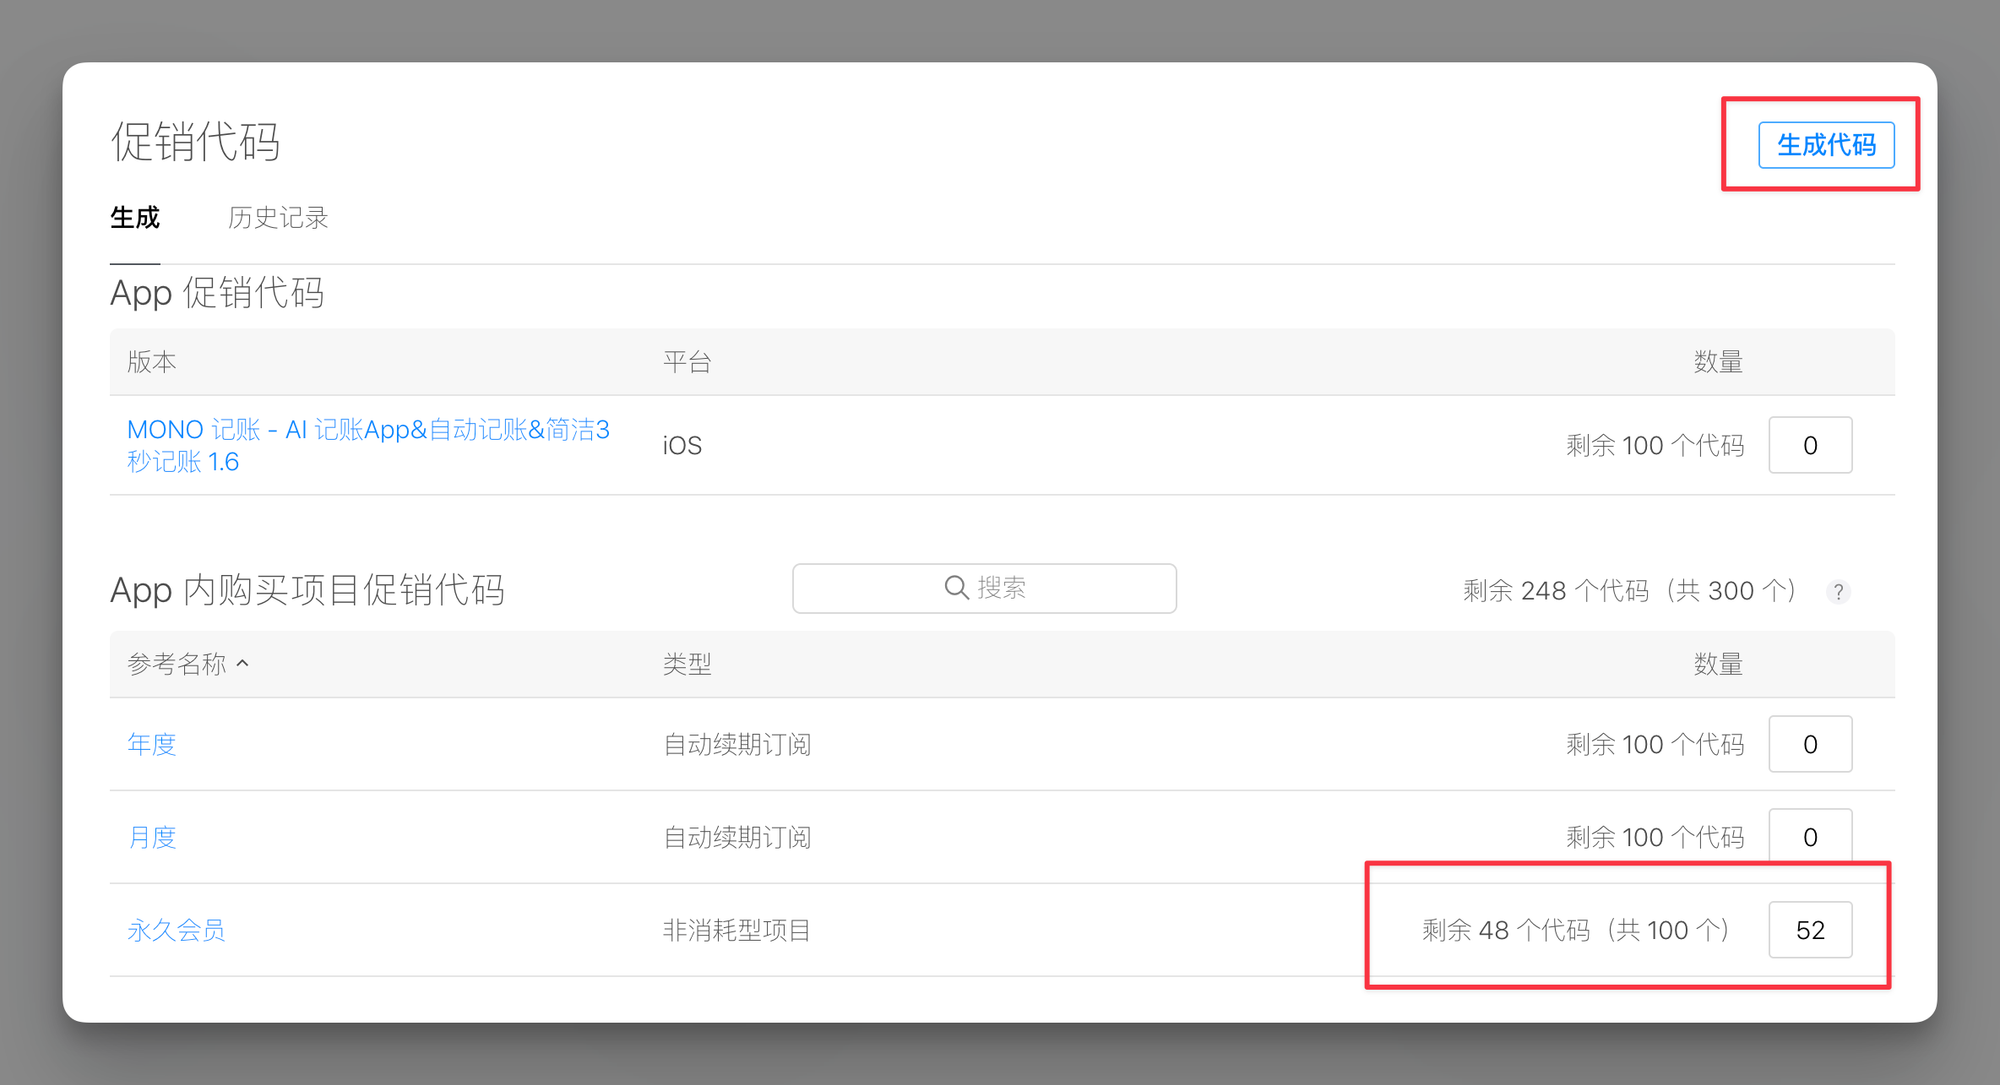Open the 永久会员 item link
This screenshot has height=1085, width=2000.
click(176, 930)
